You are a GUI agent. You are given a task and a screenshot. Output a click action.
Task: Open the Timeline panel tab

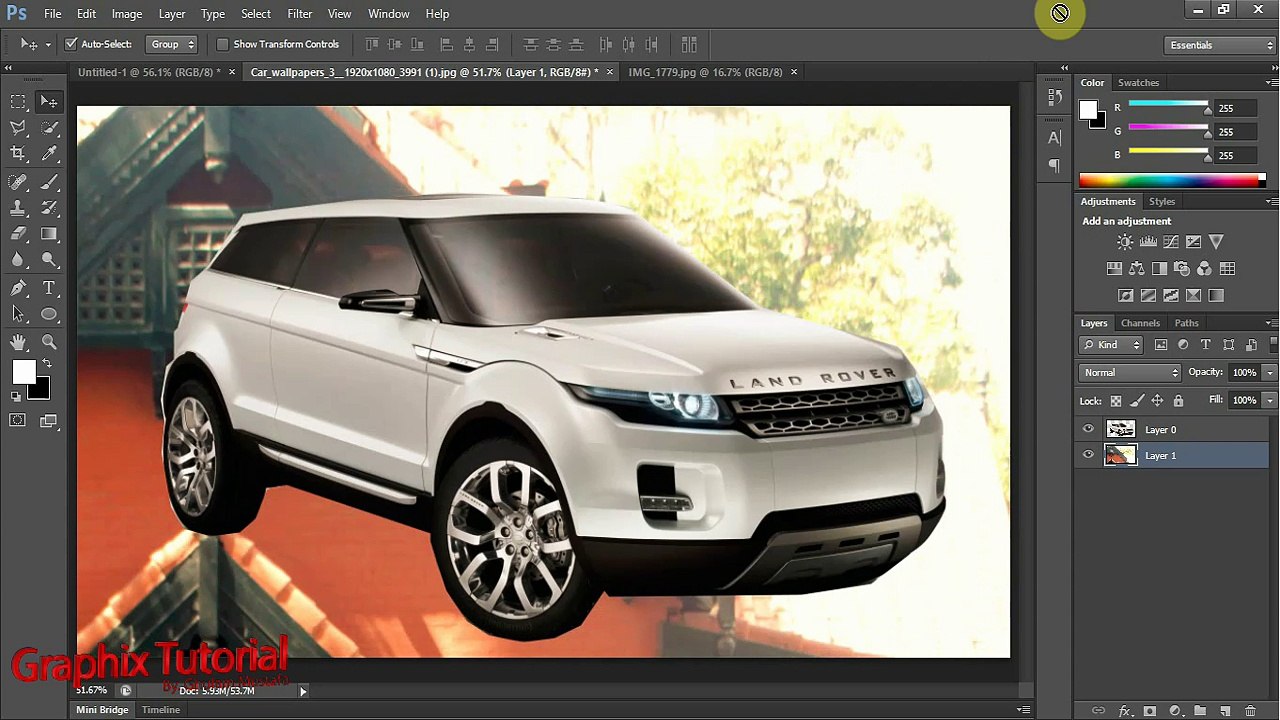pyautogui.click(x=161, y=710)
